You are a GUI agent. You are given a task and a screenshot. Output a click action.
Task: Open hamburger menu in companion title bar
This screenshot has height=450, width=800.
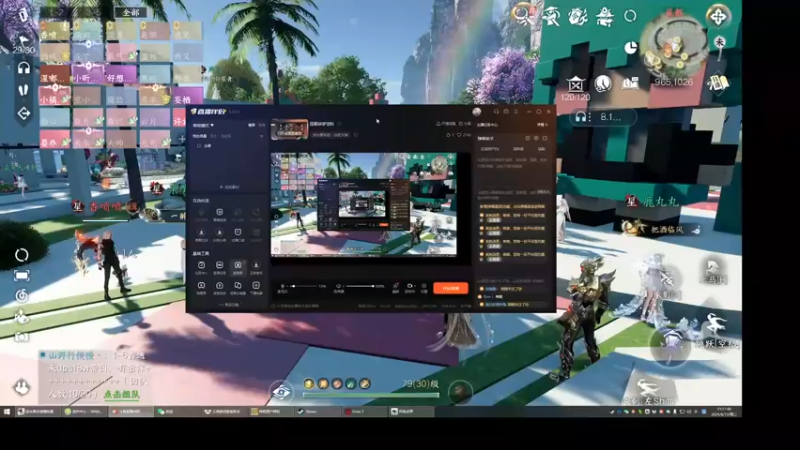pyautogui.click(x=517, y=111)
